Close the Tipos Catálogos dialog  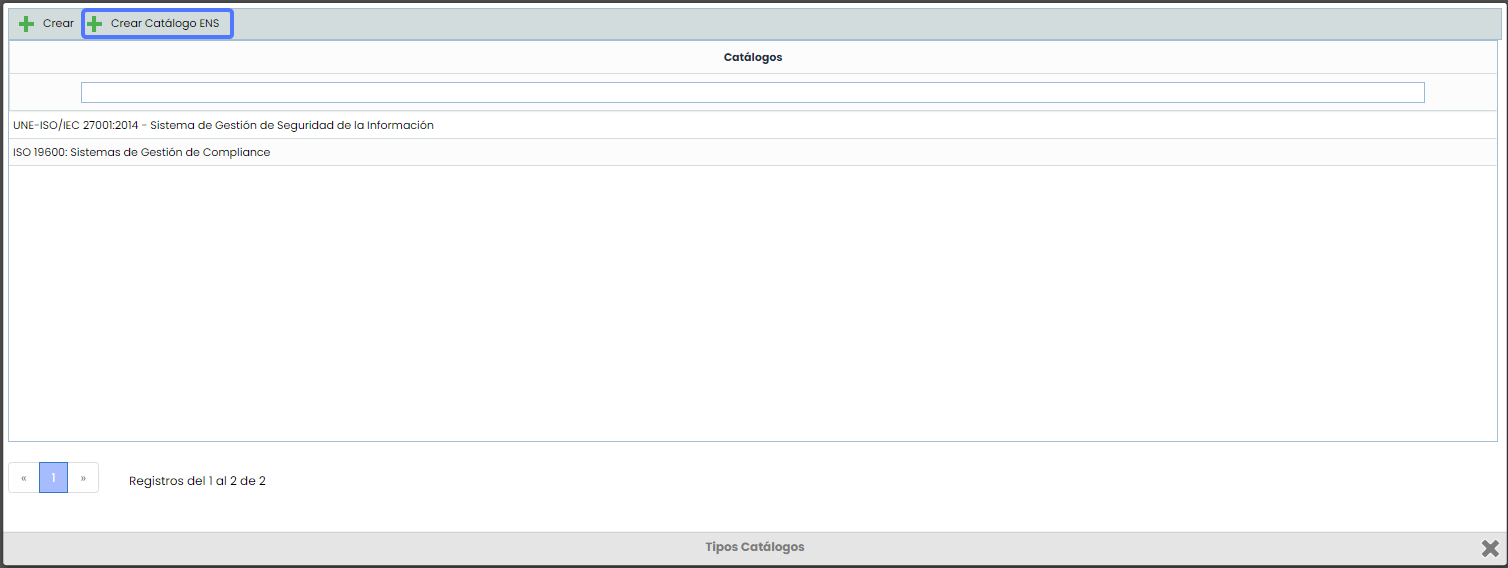point(1490,547)
